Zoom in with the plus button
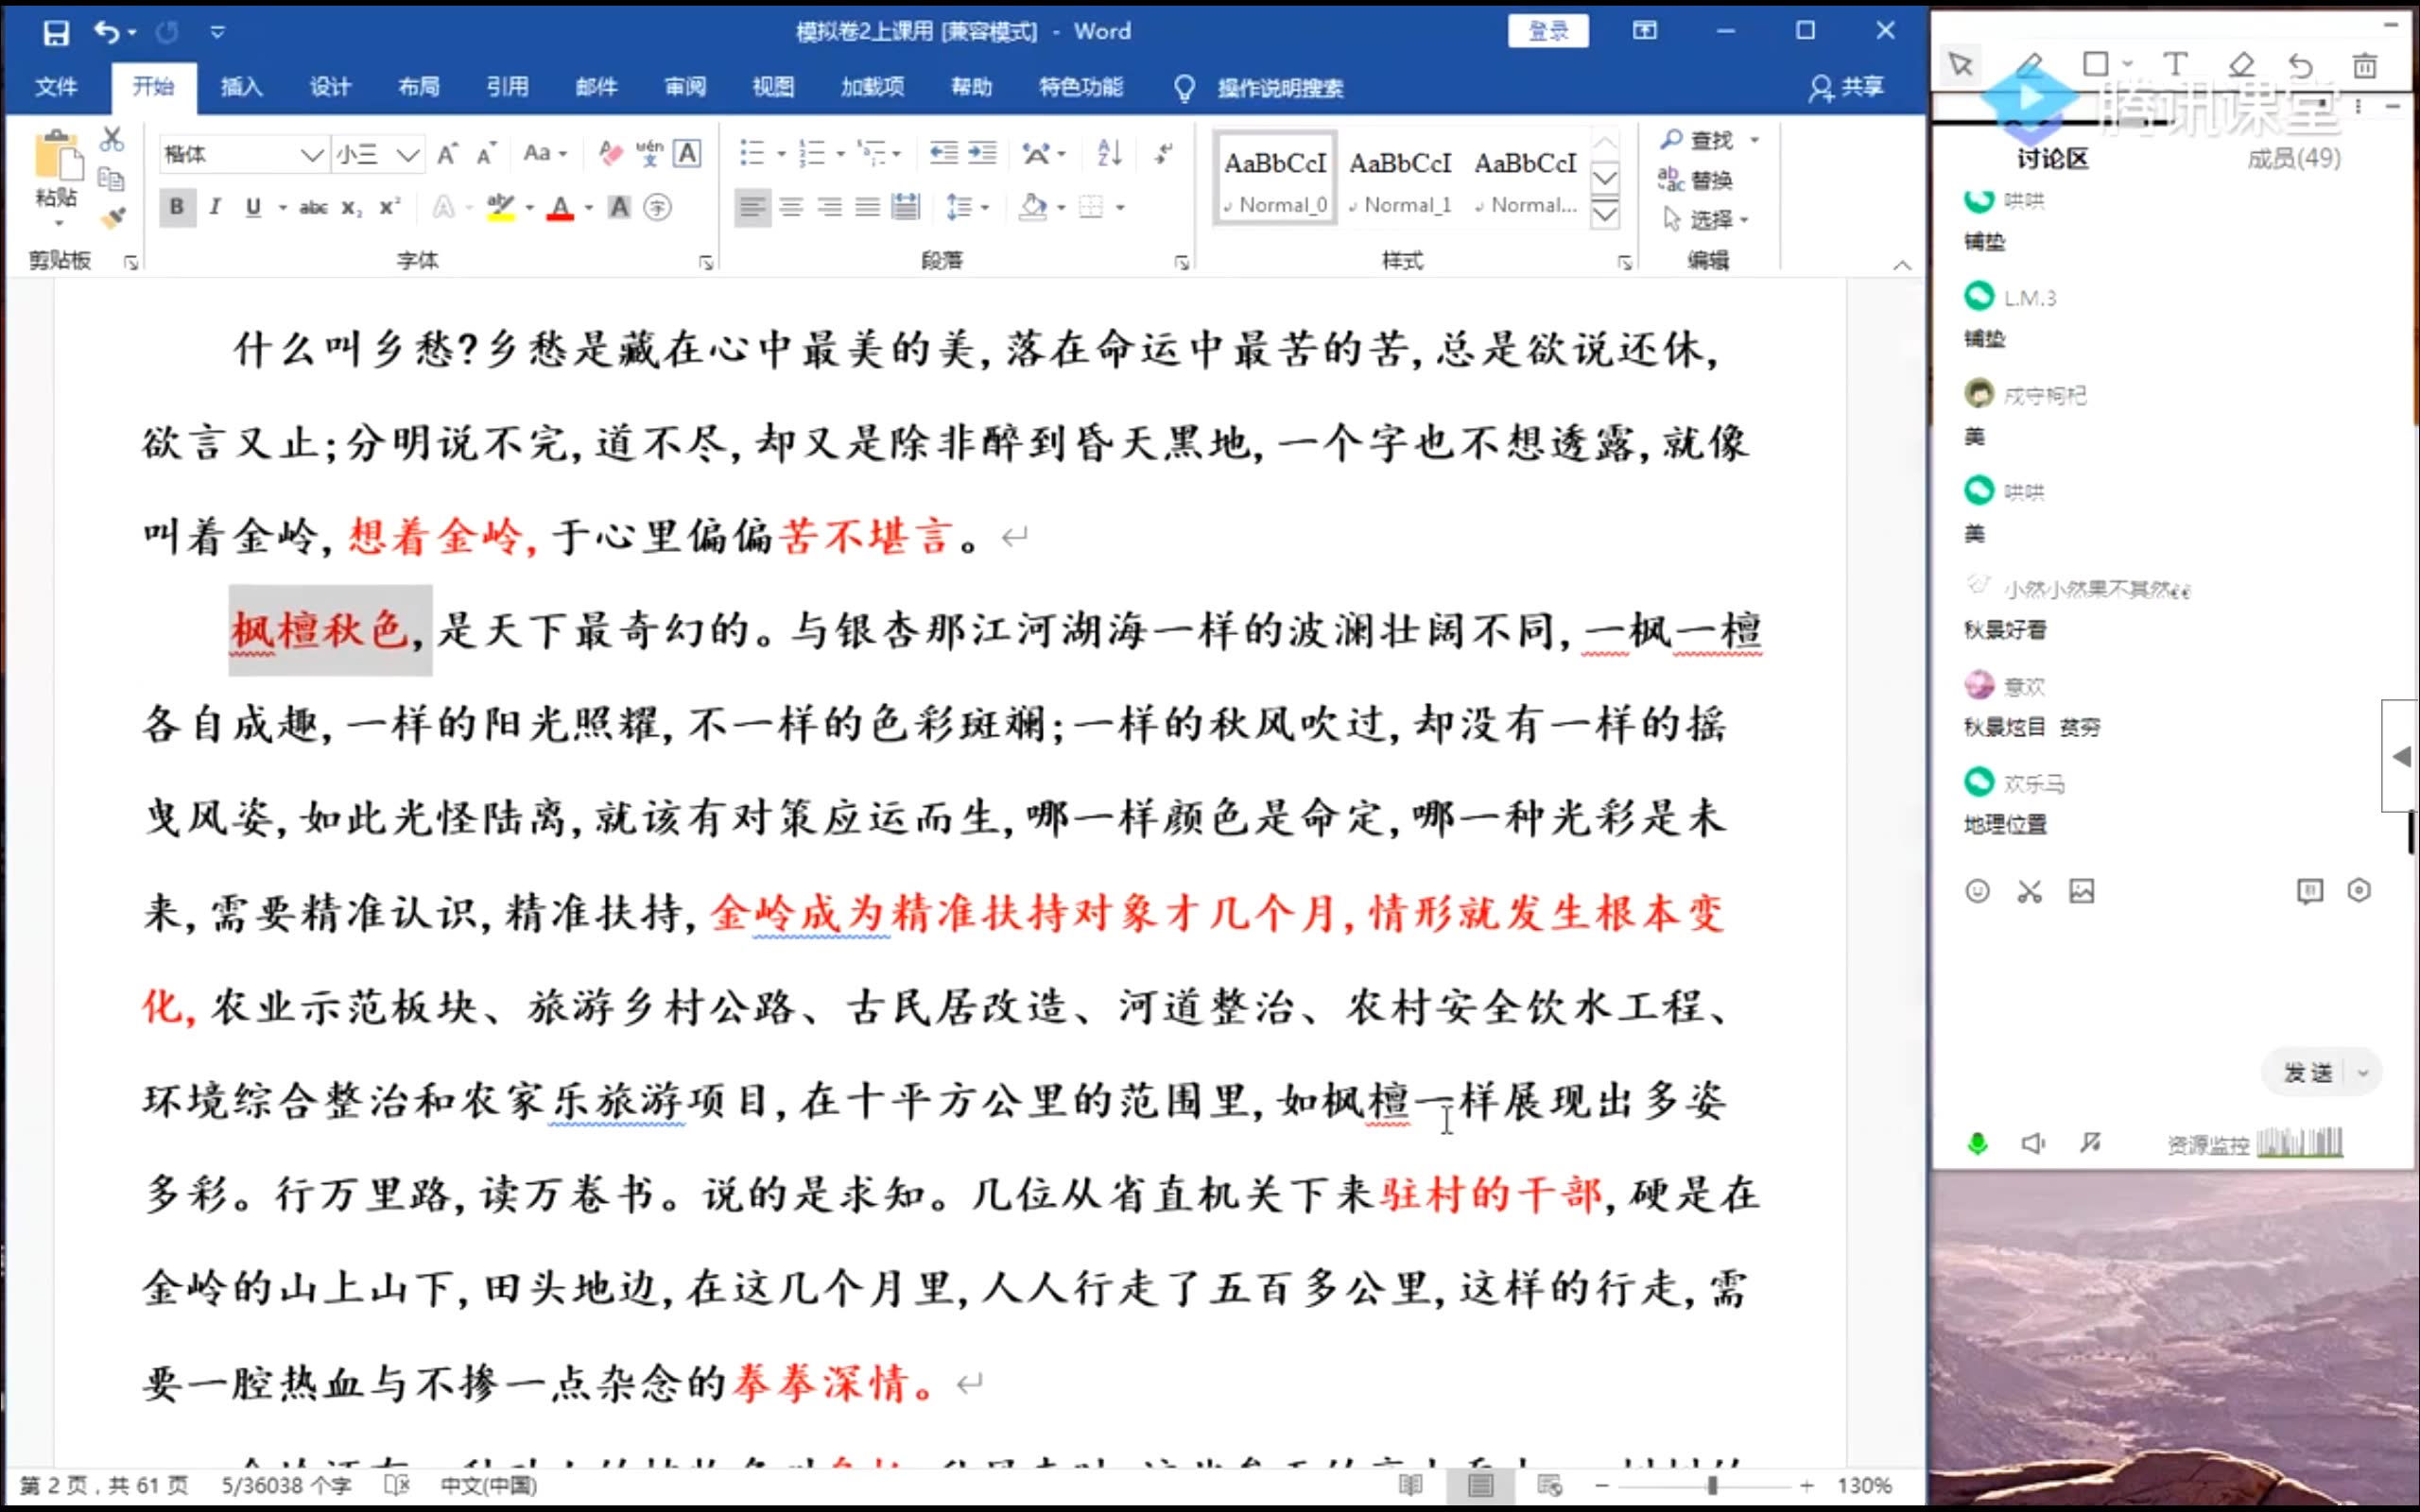 click(x=1806, y=1486)
